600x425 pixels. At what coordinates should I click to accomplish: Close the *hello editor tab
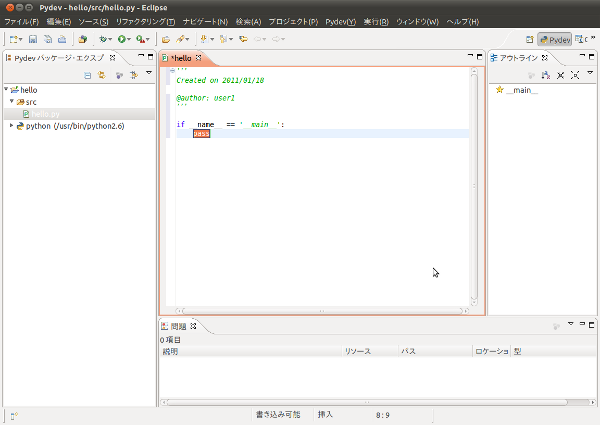pyautogui.click(x=198, y=58)
